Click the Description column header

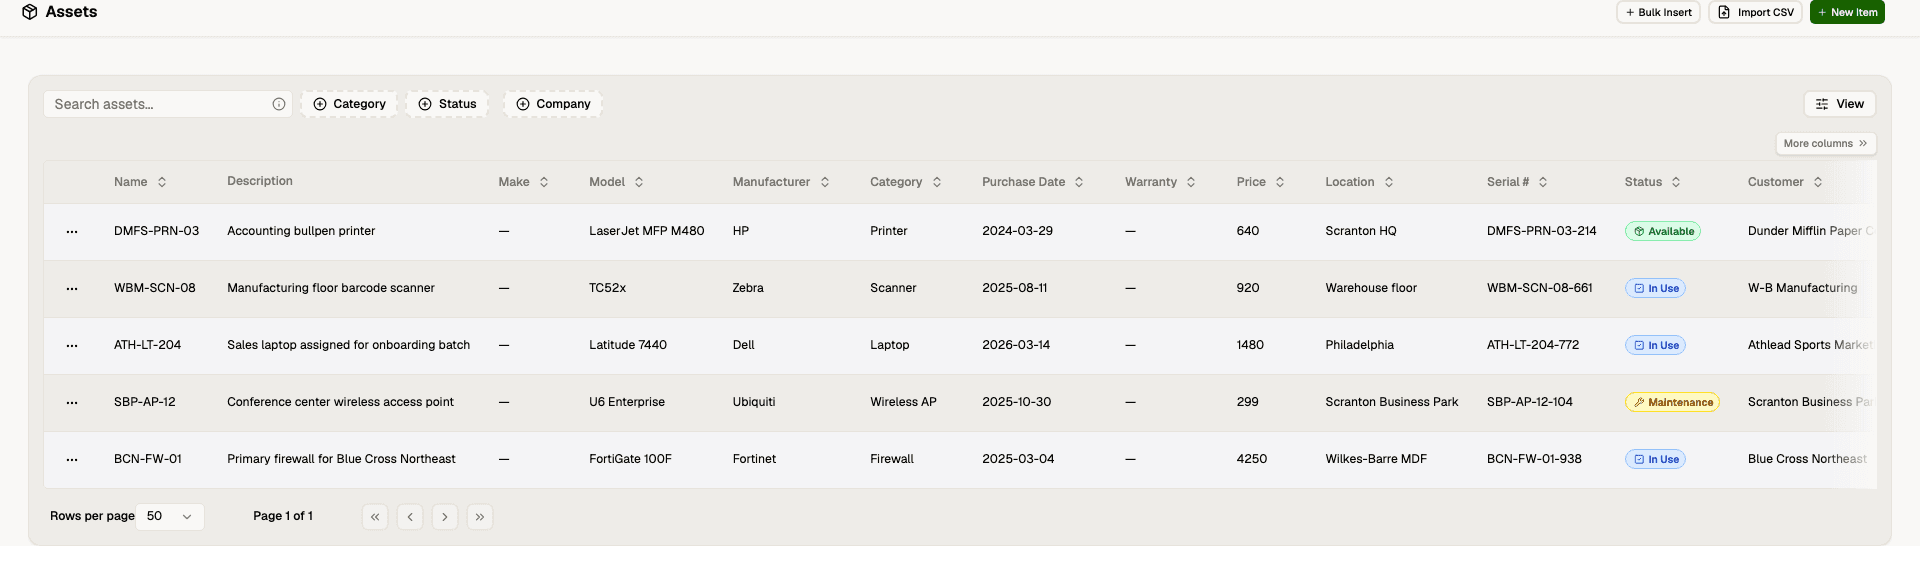[260, 181]
